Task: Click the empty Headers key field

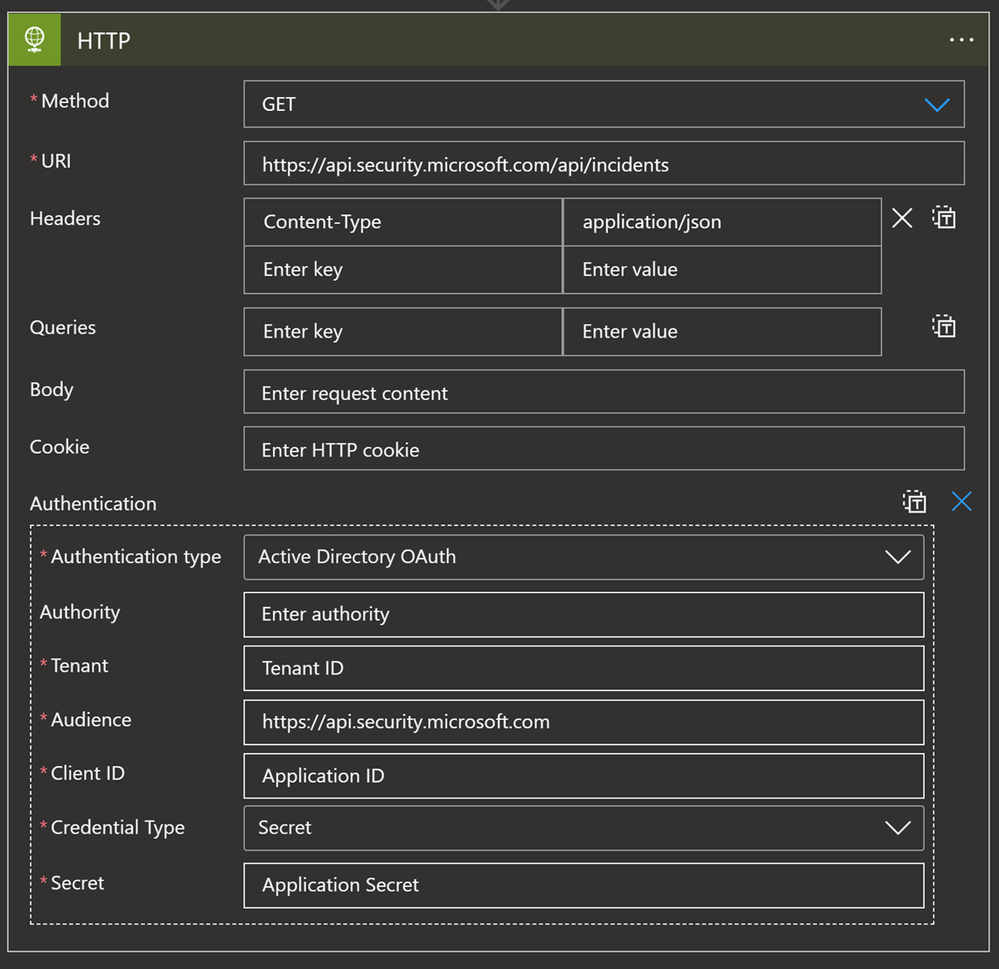Action: (x=402, y=270)
